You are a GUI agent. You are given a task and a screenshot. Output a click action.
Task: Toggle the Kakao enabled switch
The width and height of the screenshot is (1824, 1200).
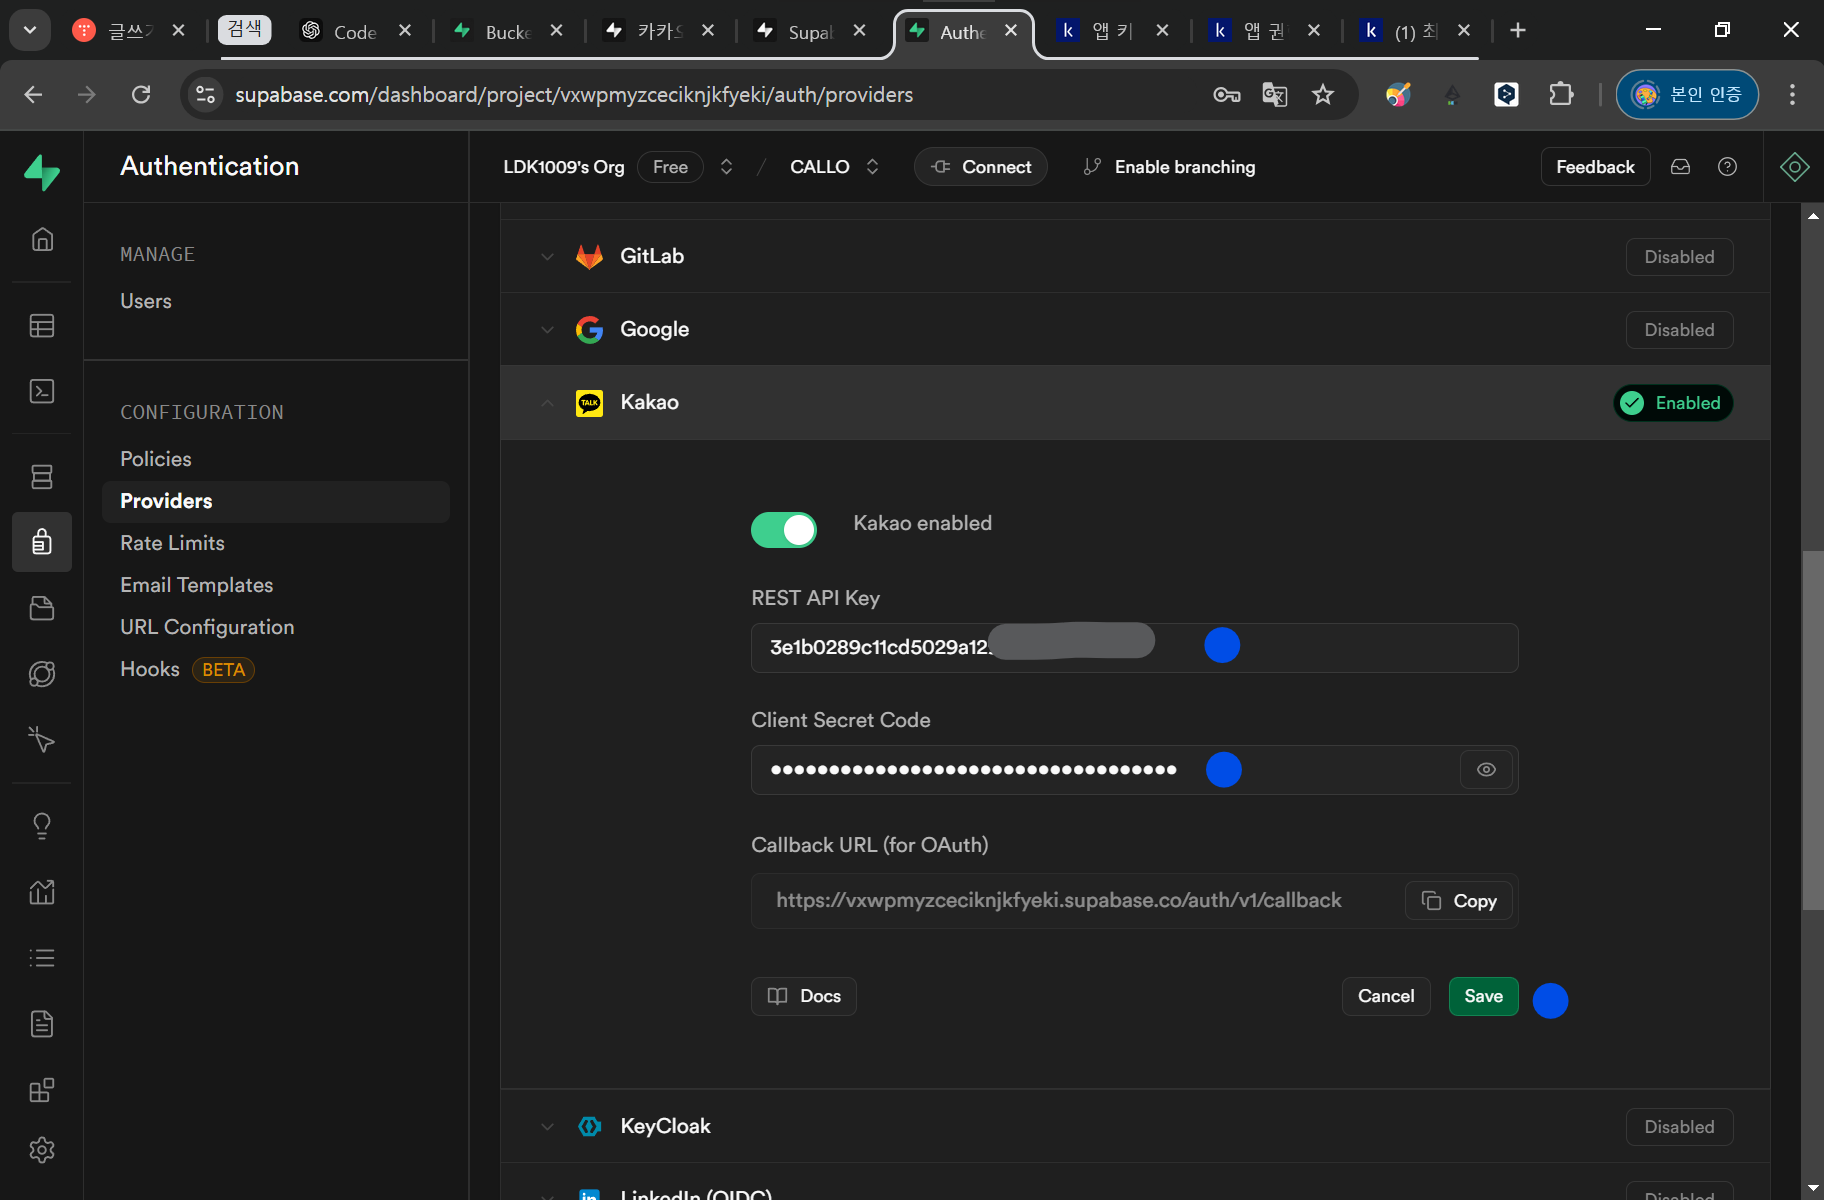(784, 530)
